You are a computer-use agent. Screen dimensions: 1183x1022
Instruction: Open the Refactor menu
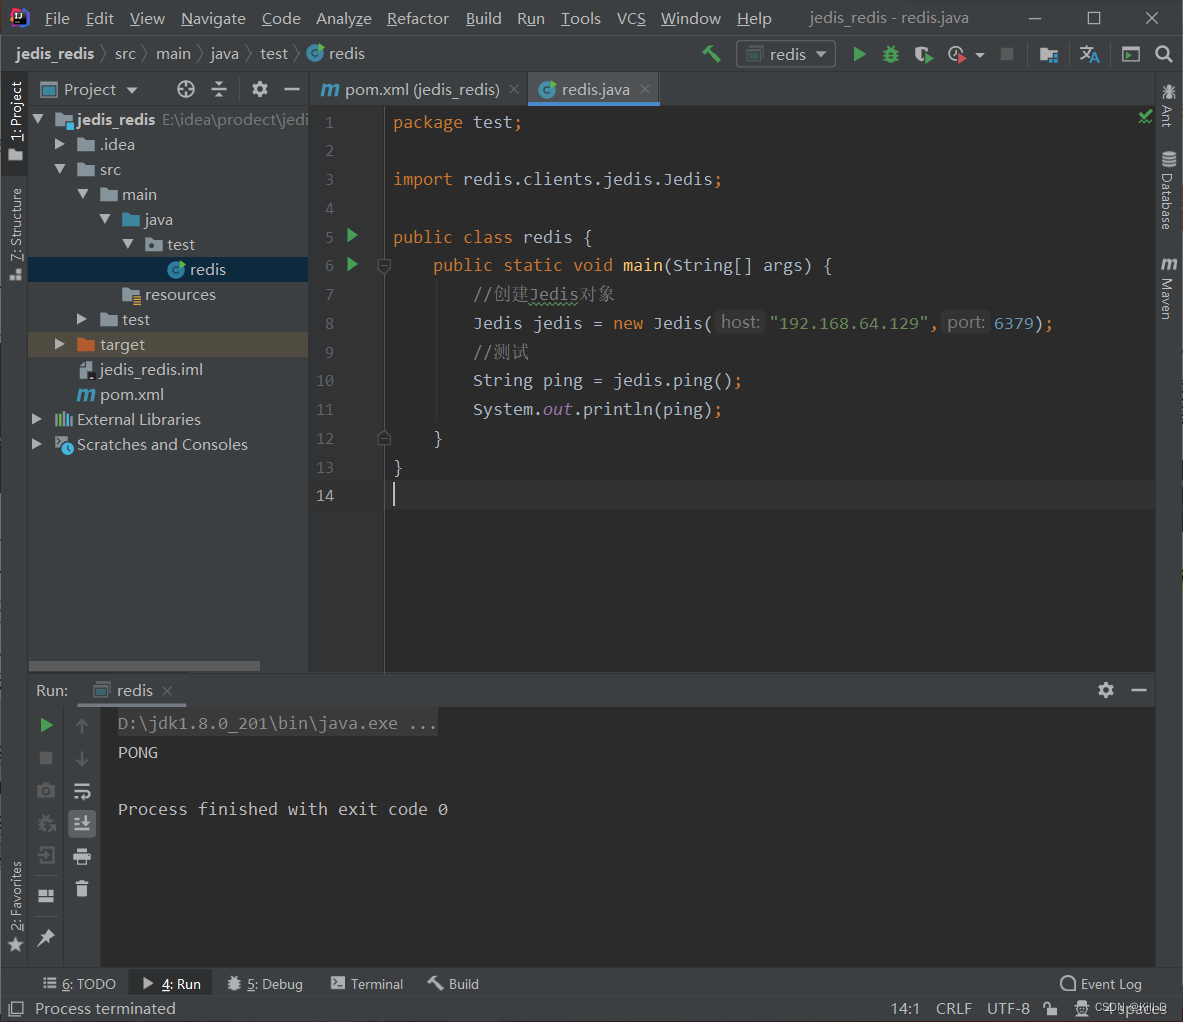(x=417, y=18)
